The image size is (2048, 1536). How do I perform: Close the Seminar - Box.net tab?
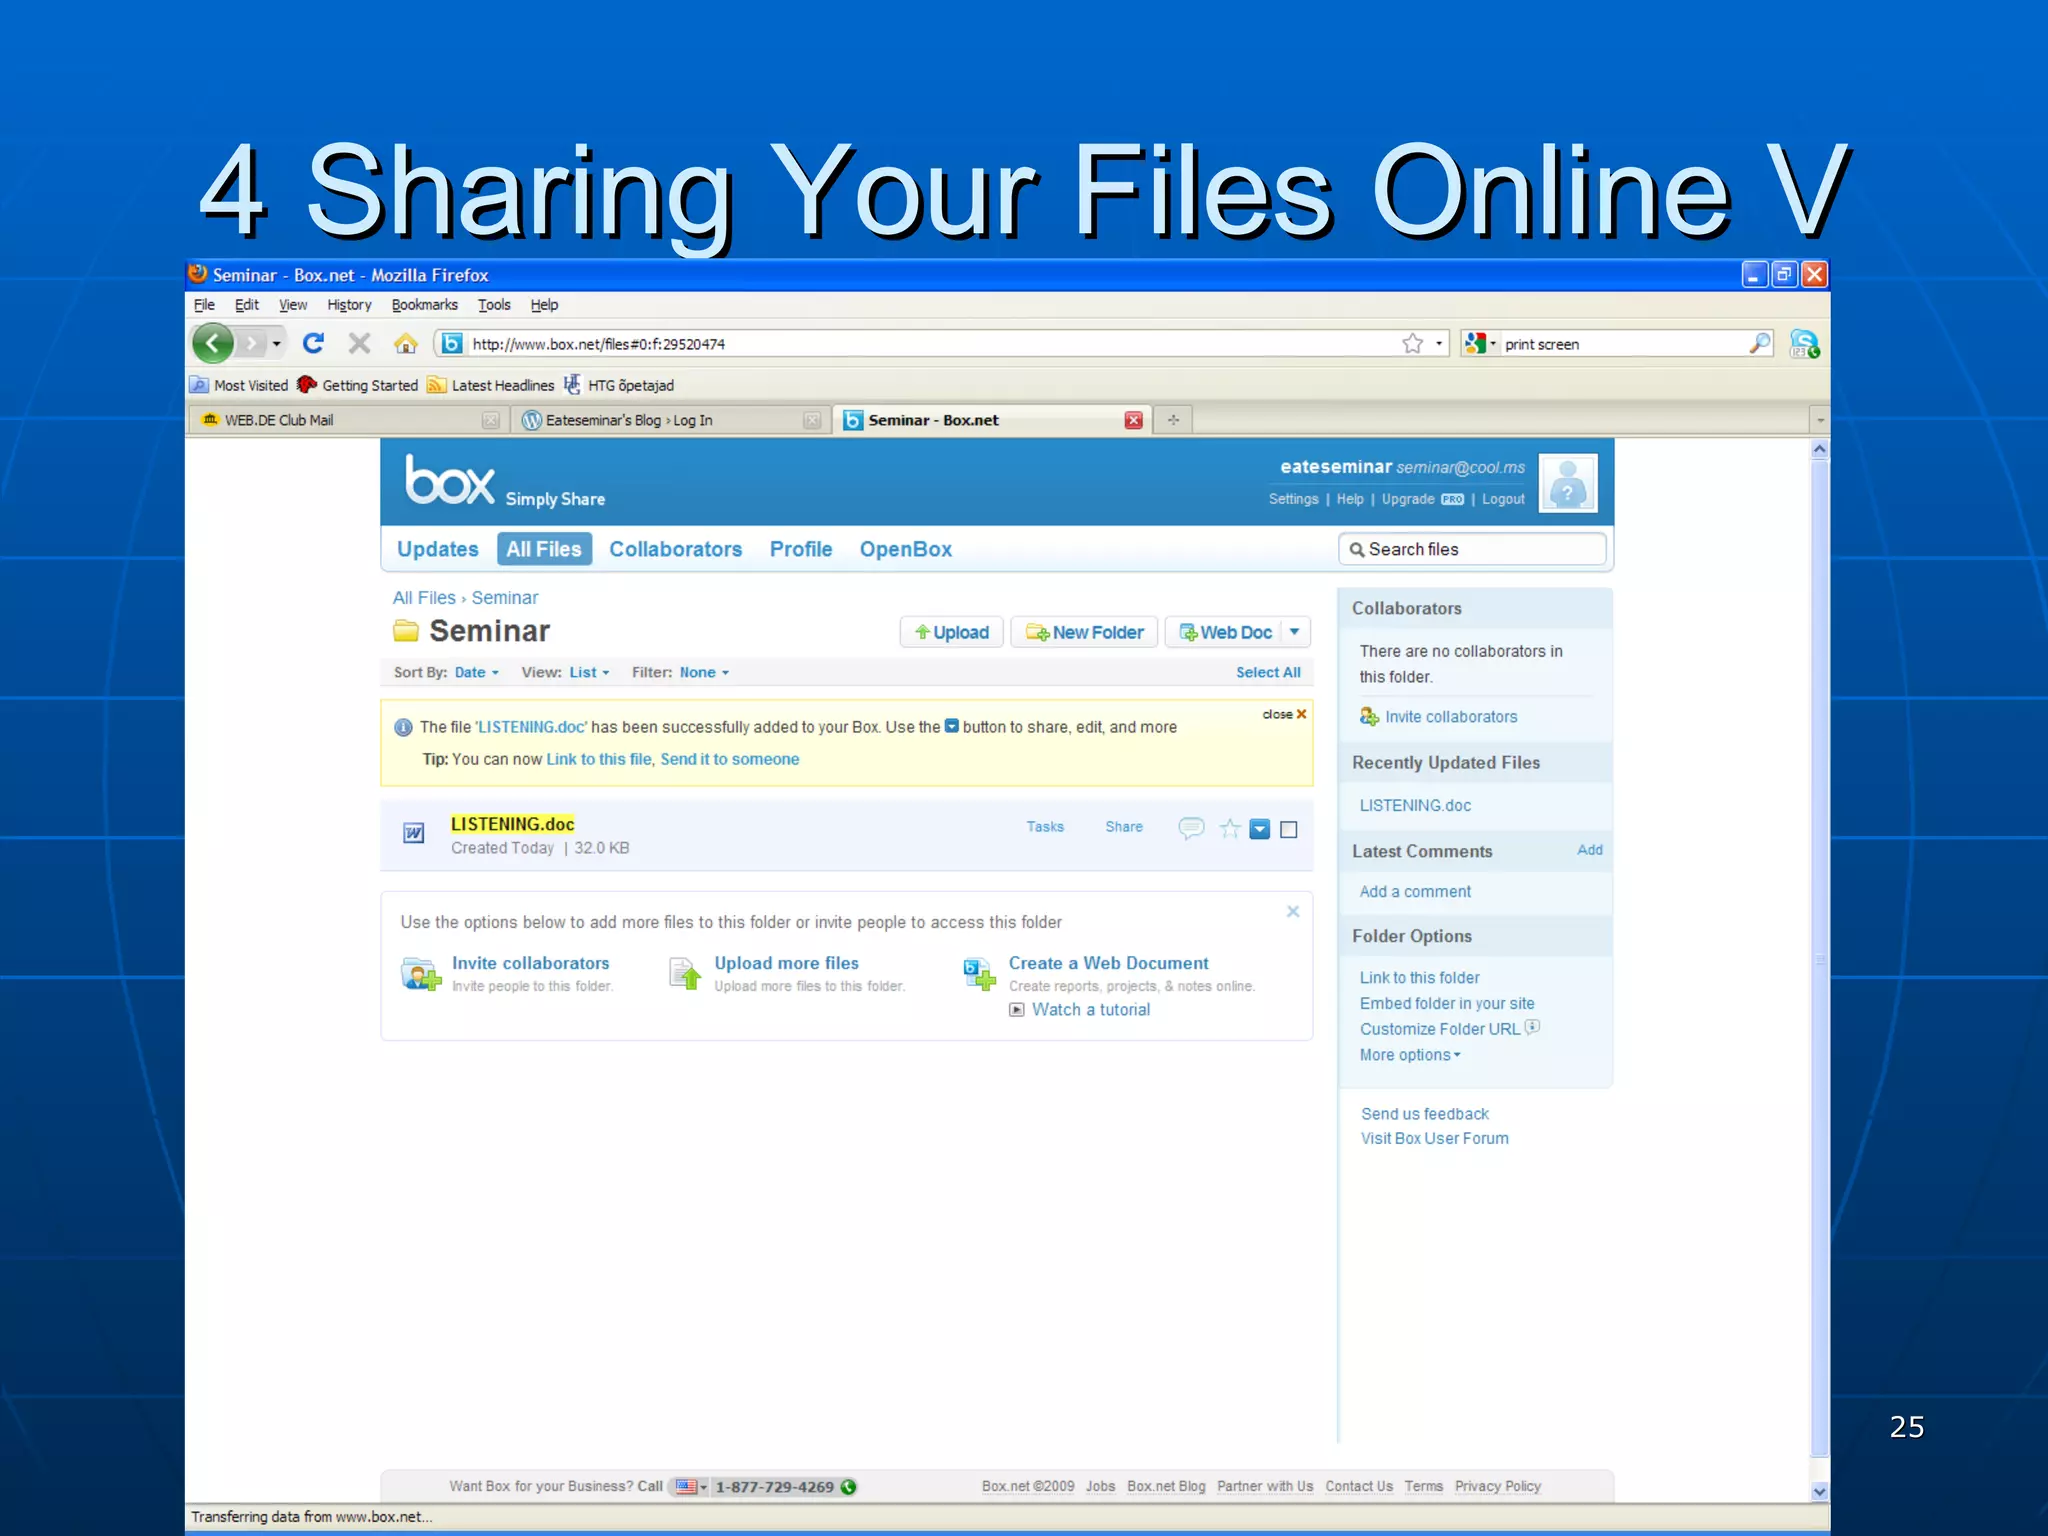1133,420
